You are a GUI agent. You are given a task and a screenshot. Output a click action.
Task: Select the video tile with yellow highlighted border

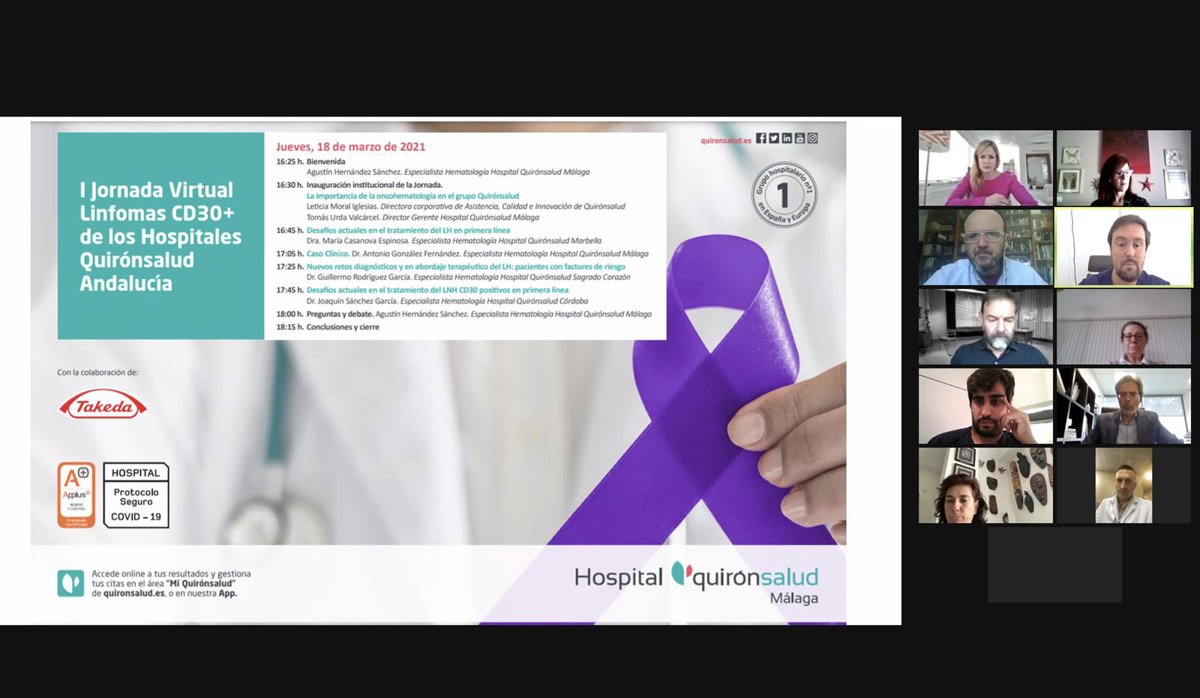1123,247
